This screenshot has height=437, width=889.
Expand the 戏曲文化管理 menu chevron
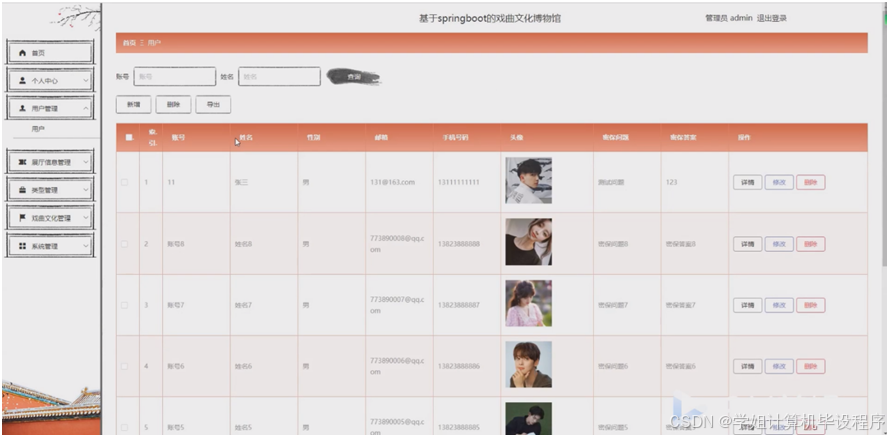tap(86, 218)
